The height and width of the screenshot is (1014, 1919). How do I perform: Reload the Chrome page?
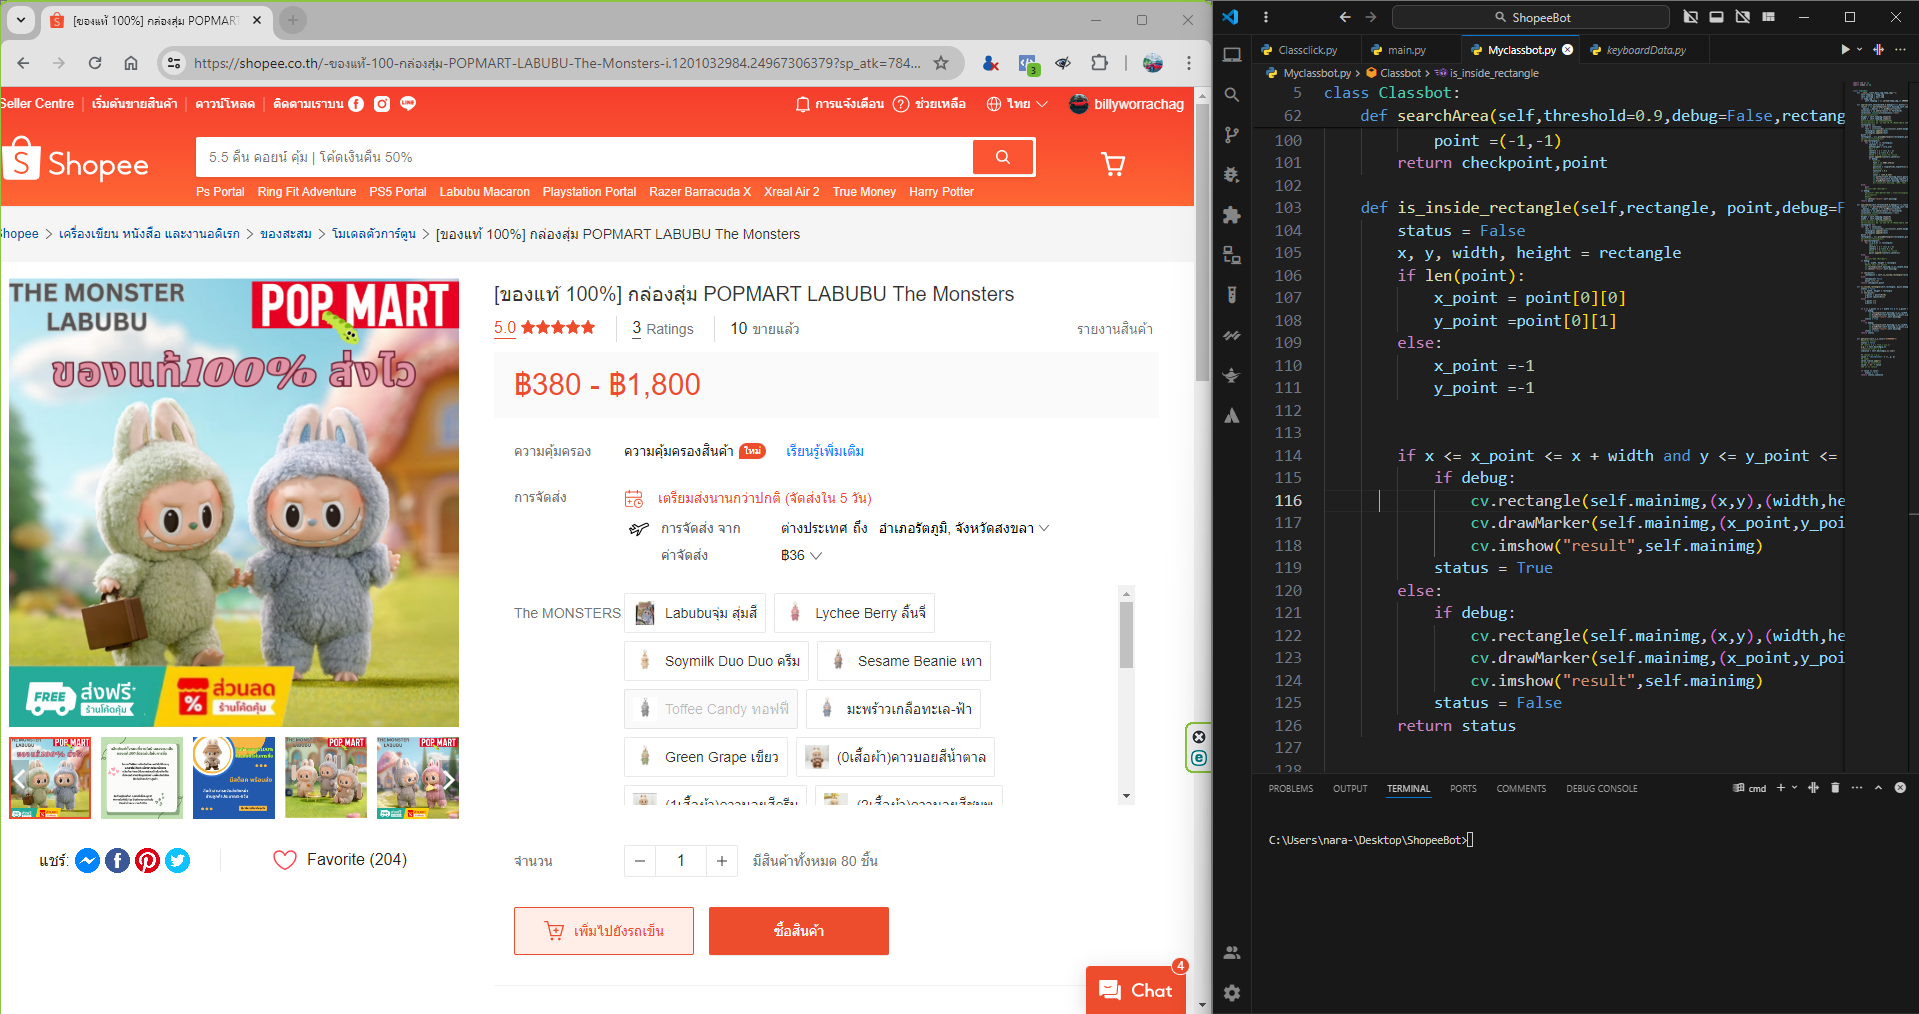click(95, 63)
